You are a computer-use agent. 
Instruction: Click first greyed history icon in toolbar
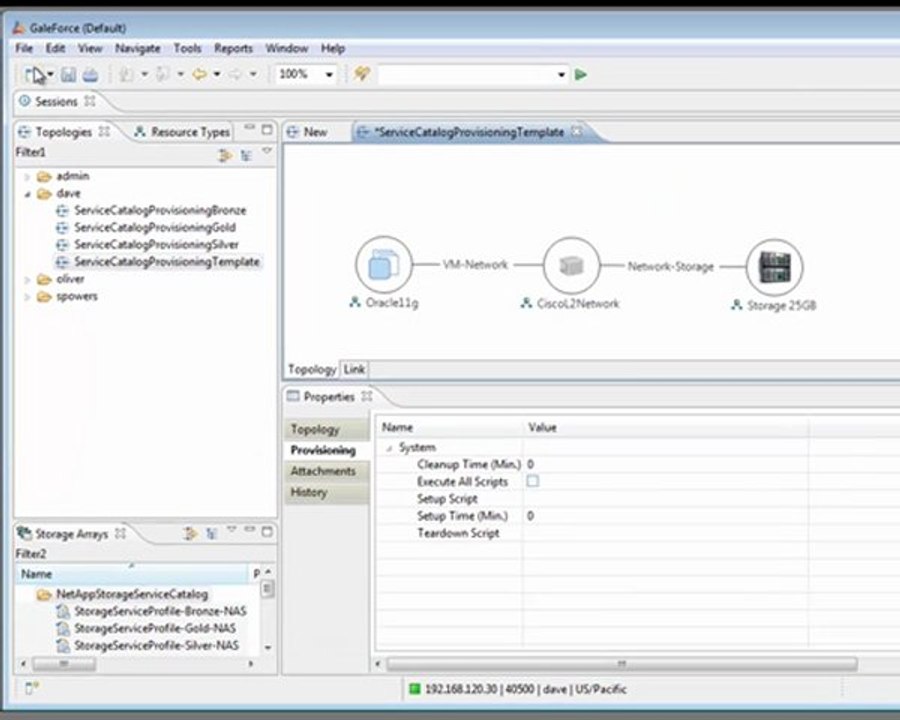pyautogui.click(x=126, y=75)
